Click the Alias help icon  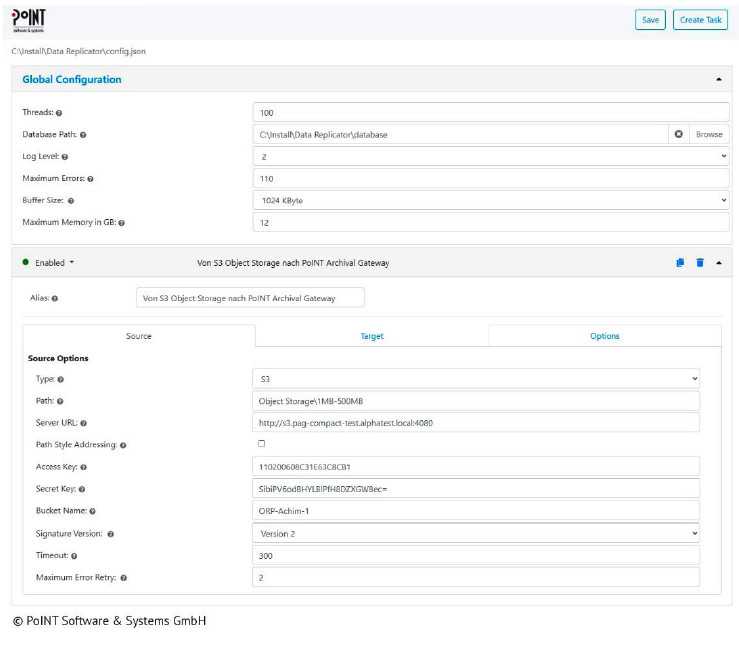pos(55,298)
